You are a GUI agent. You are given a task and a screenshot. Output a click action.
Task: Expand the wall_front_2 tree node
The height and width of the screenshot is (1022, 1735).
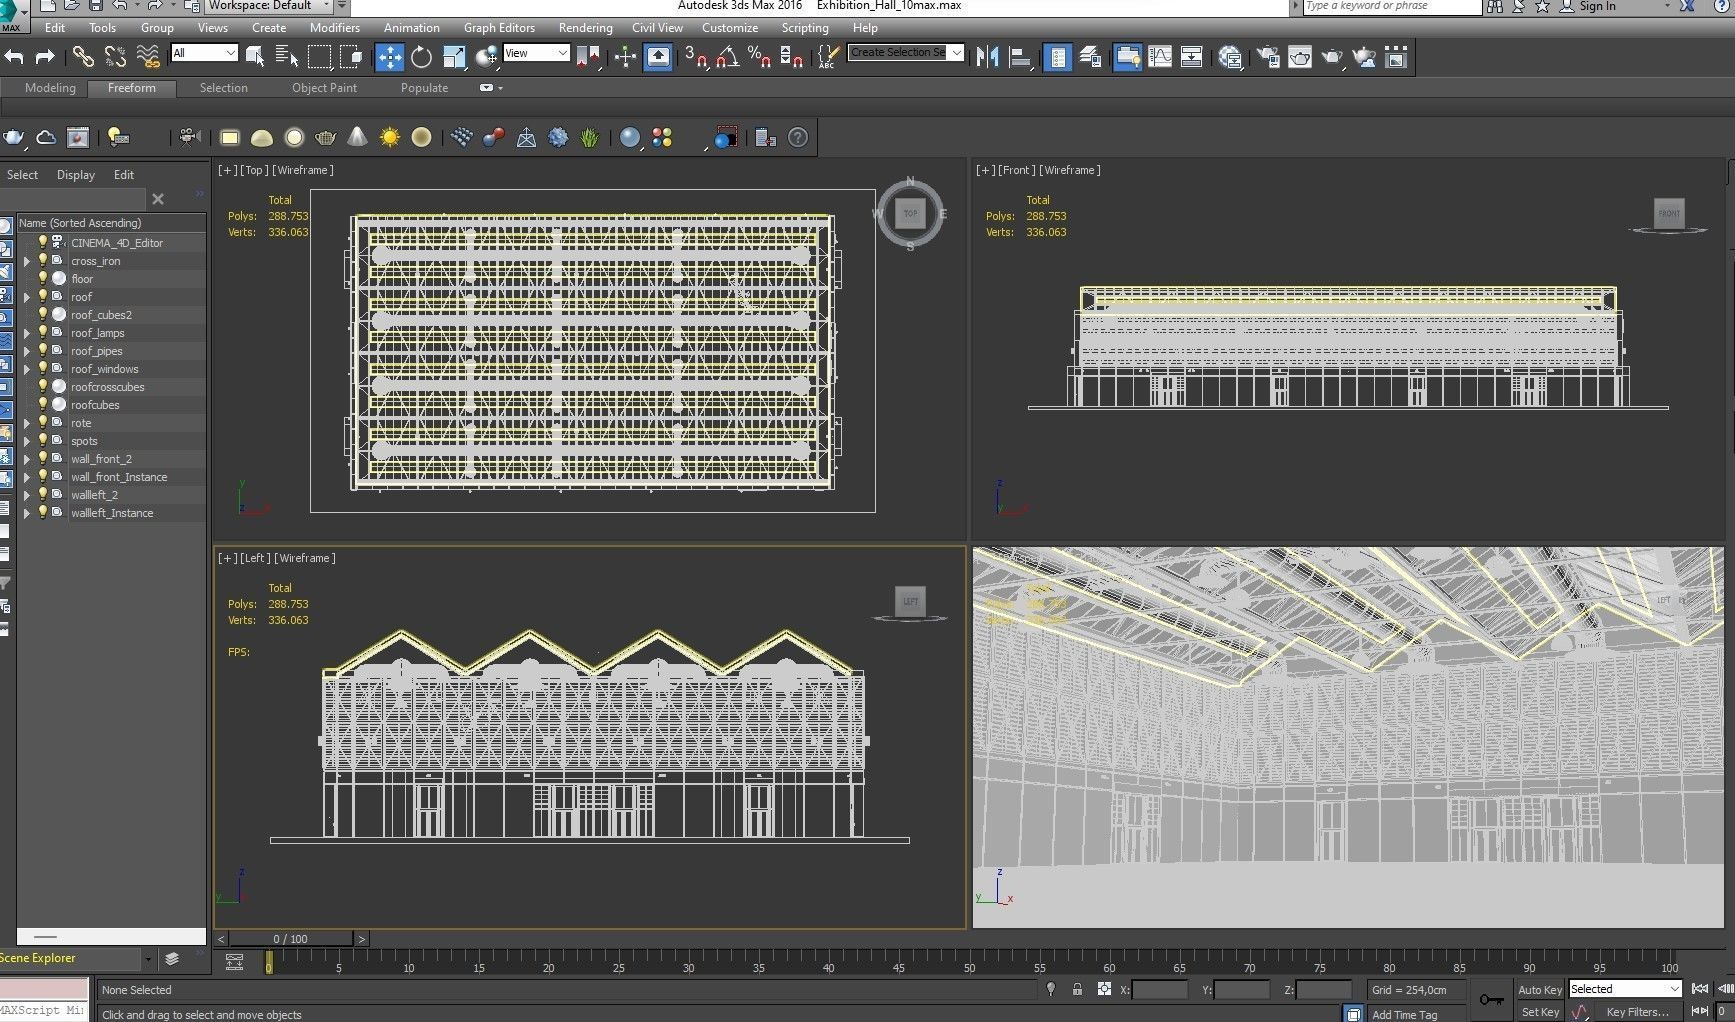pos(27,459)
